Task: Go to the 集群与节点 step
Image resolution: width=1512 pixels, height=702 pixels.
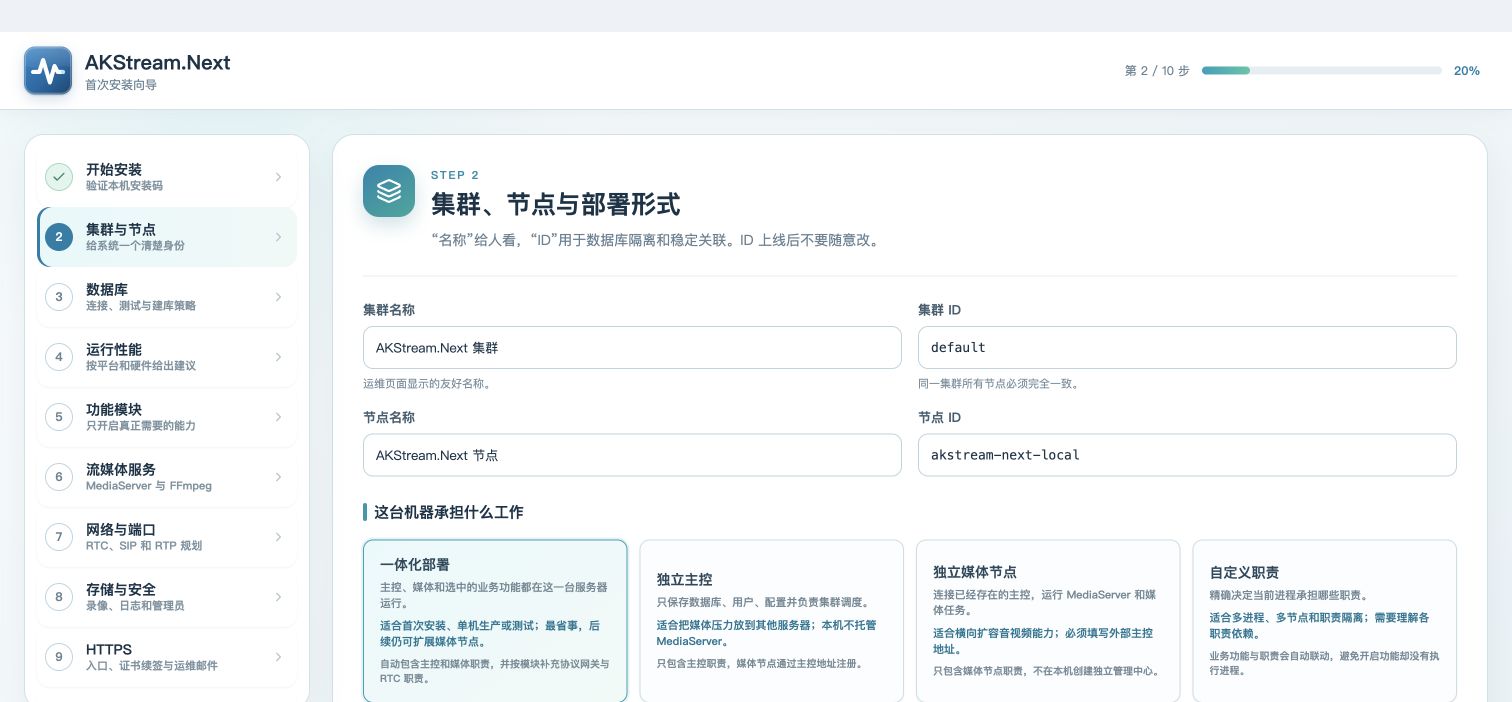Action: 167,237
